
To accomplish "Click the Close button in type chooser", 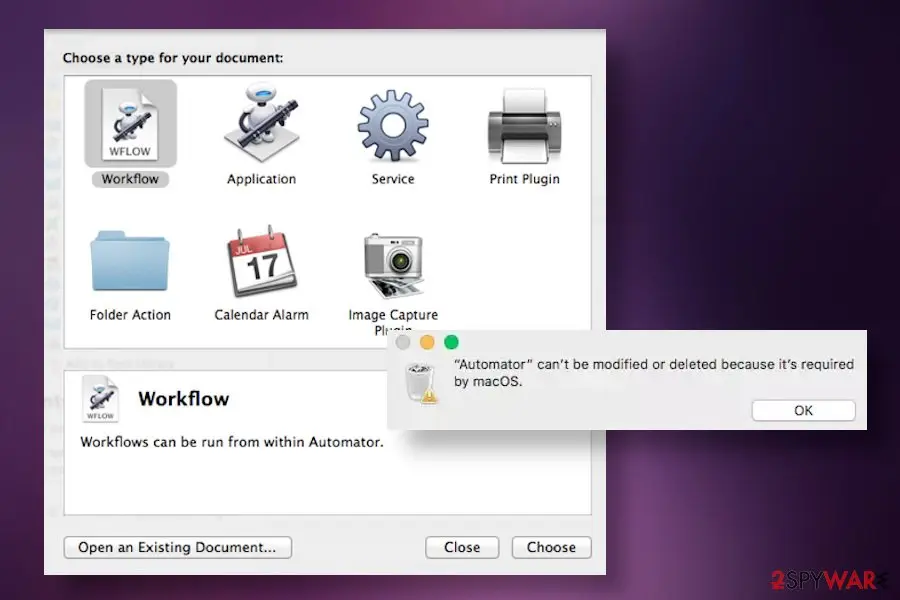I will tap(462, 547).
